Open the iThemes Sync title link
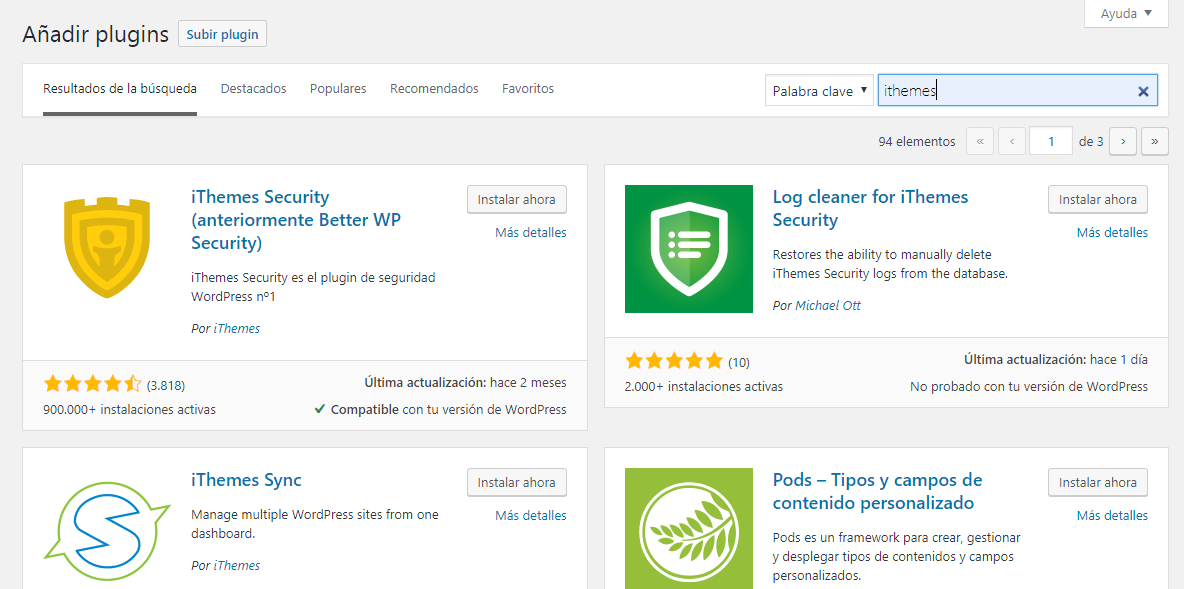 pyautogui.click(x=246, y=480)
